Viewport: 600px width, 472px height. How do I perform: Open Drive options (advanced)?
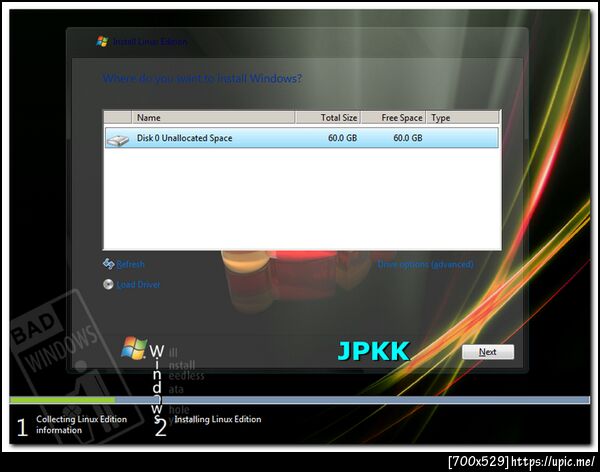pyautogui.click(x=426, y=264)
